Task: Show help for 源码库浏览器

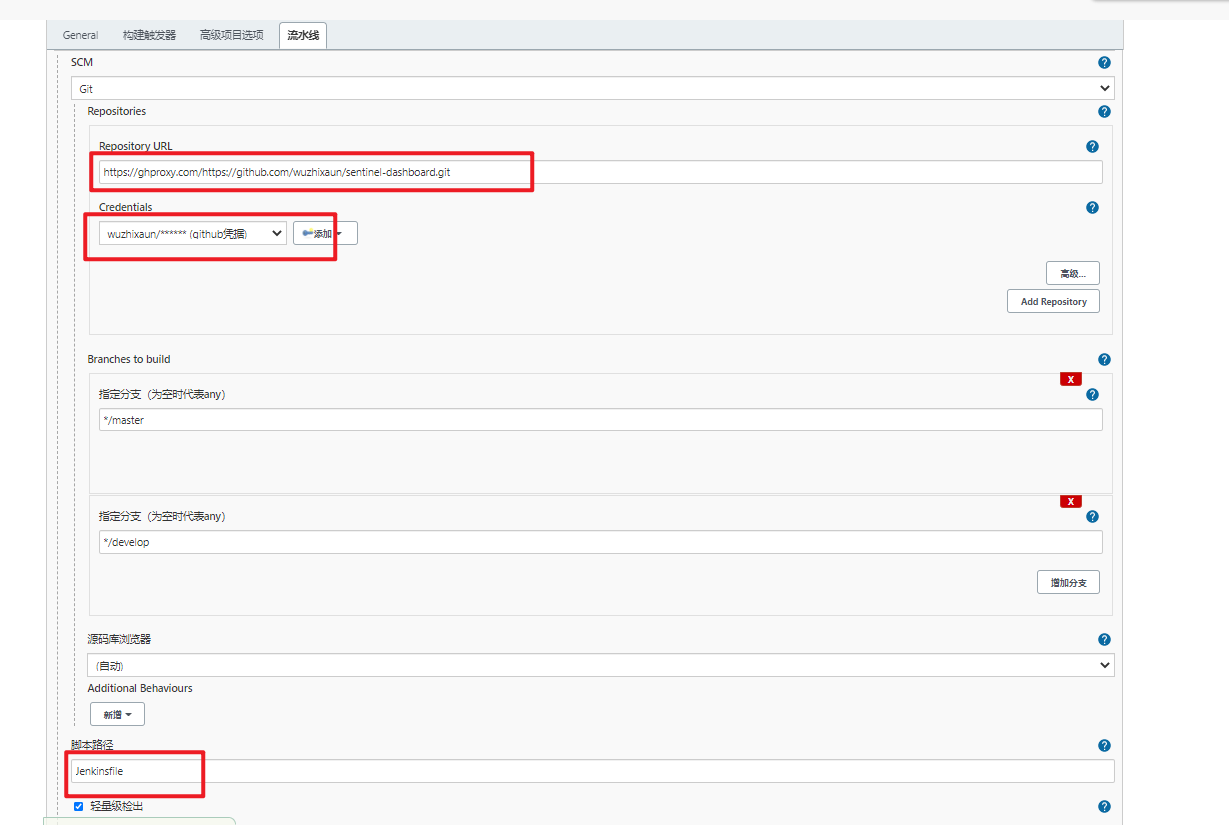Action: coord(1104,639)
